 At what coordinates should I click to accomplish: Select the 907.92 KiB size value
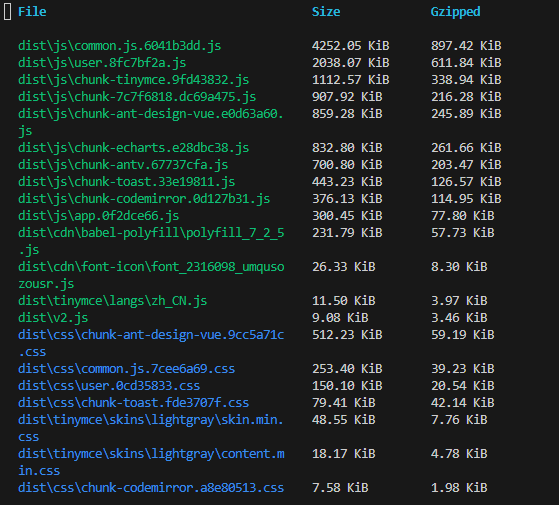click(x=347, y=97)
